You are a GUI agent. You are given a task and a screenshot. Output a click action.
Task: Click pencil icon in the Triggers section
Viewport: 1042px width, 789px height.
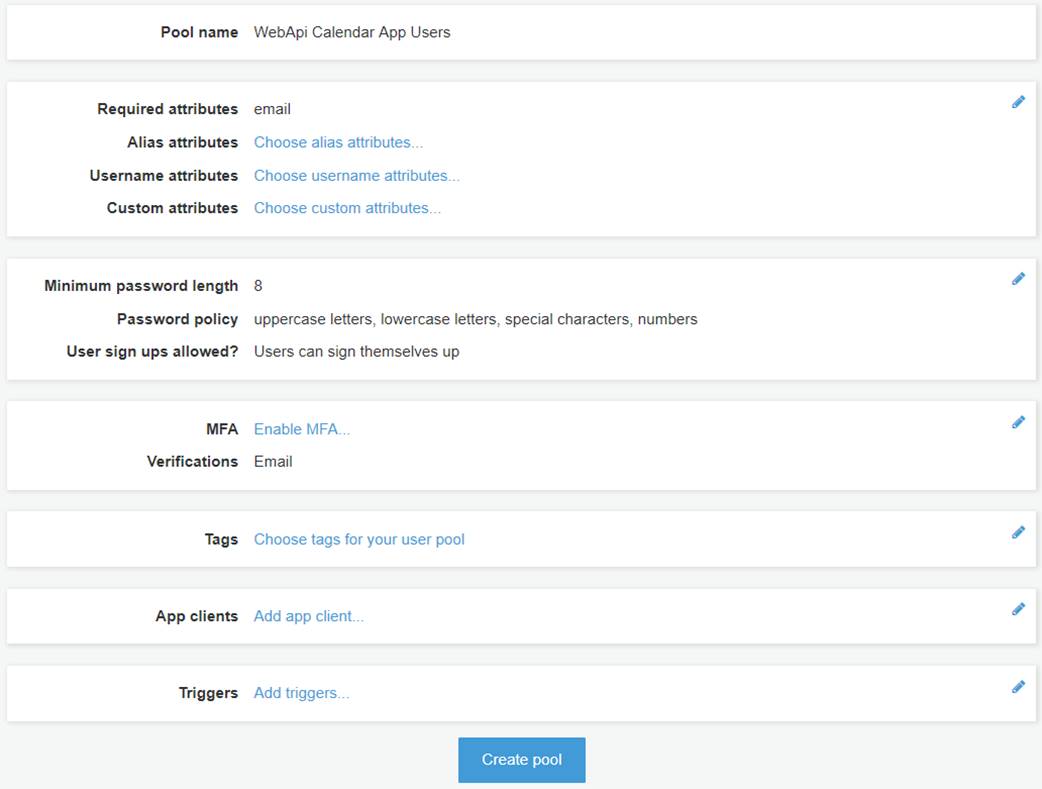tap(1018, 687)
